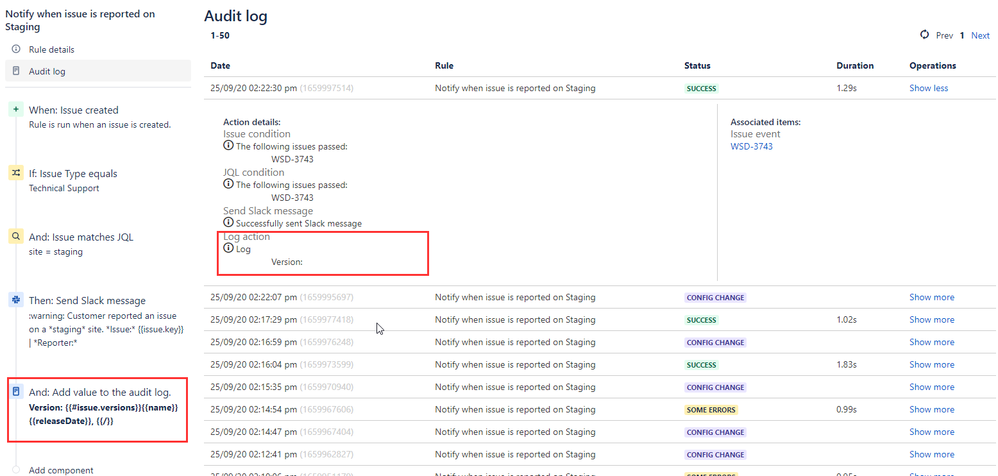
Task: Click the info icon beside Log entry
Action: (x=228, y=249)
